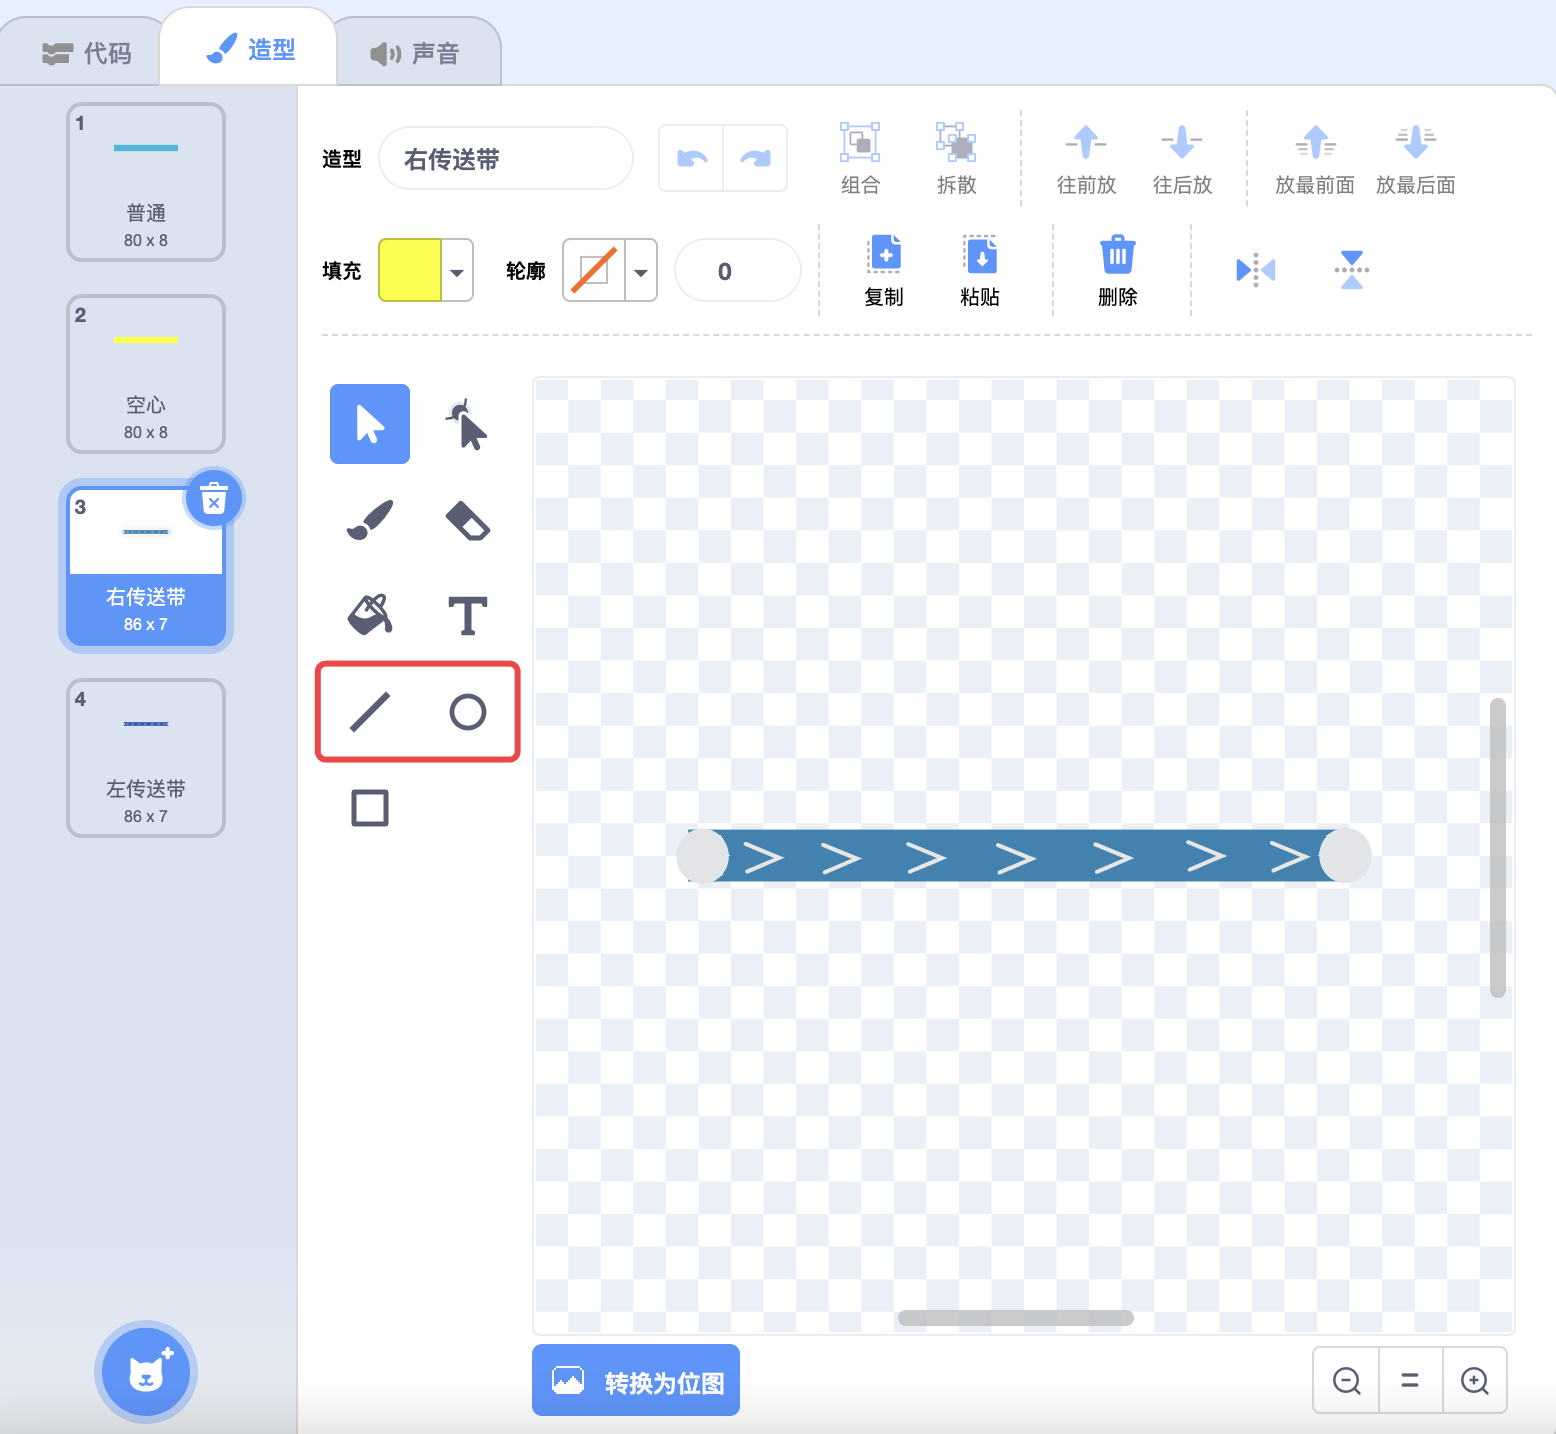Open the outline color dropdown arrow

pyautogui.click(x=641, y=271)
